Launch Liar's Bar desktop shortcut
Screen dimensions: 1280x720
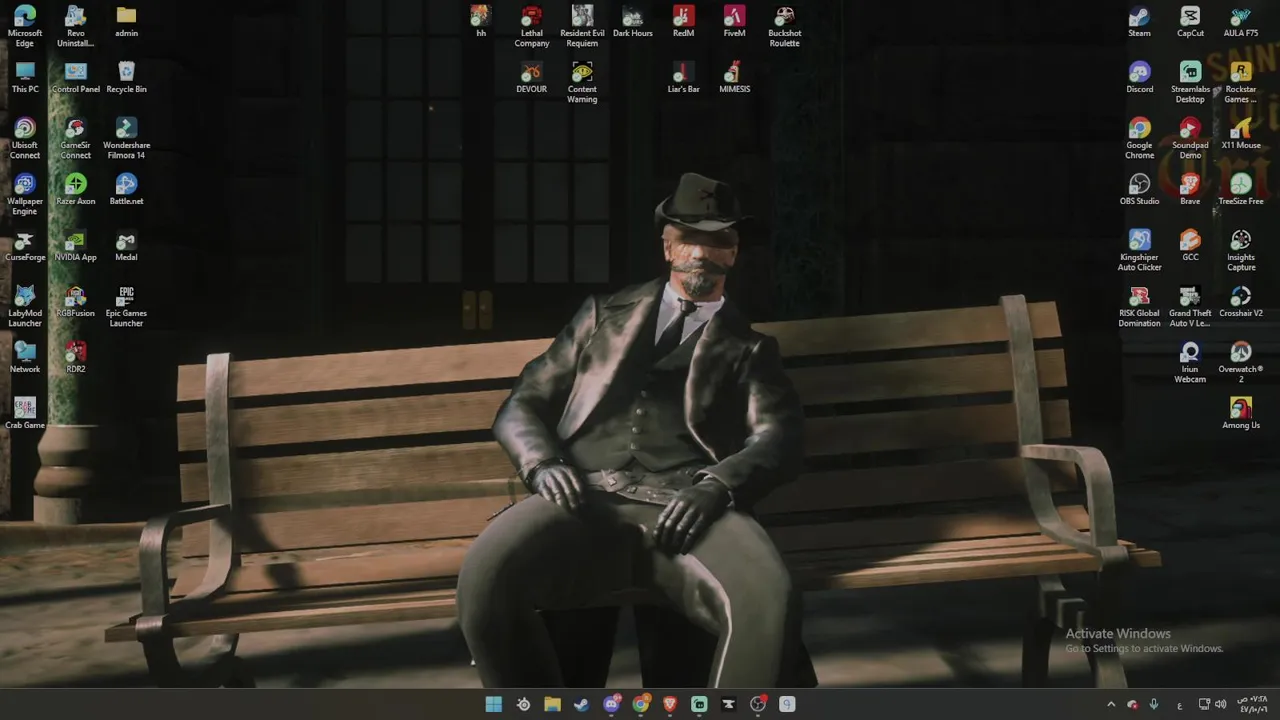coord(684,77)
